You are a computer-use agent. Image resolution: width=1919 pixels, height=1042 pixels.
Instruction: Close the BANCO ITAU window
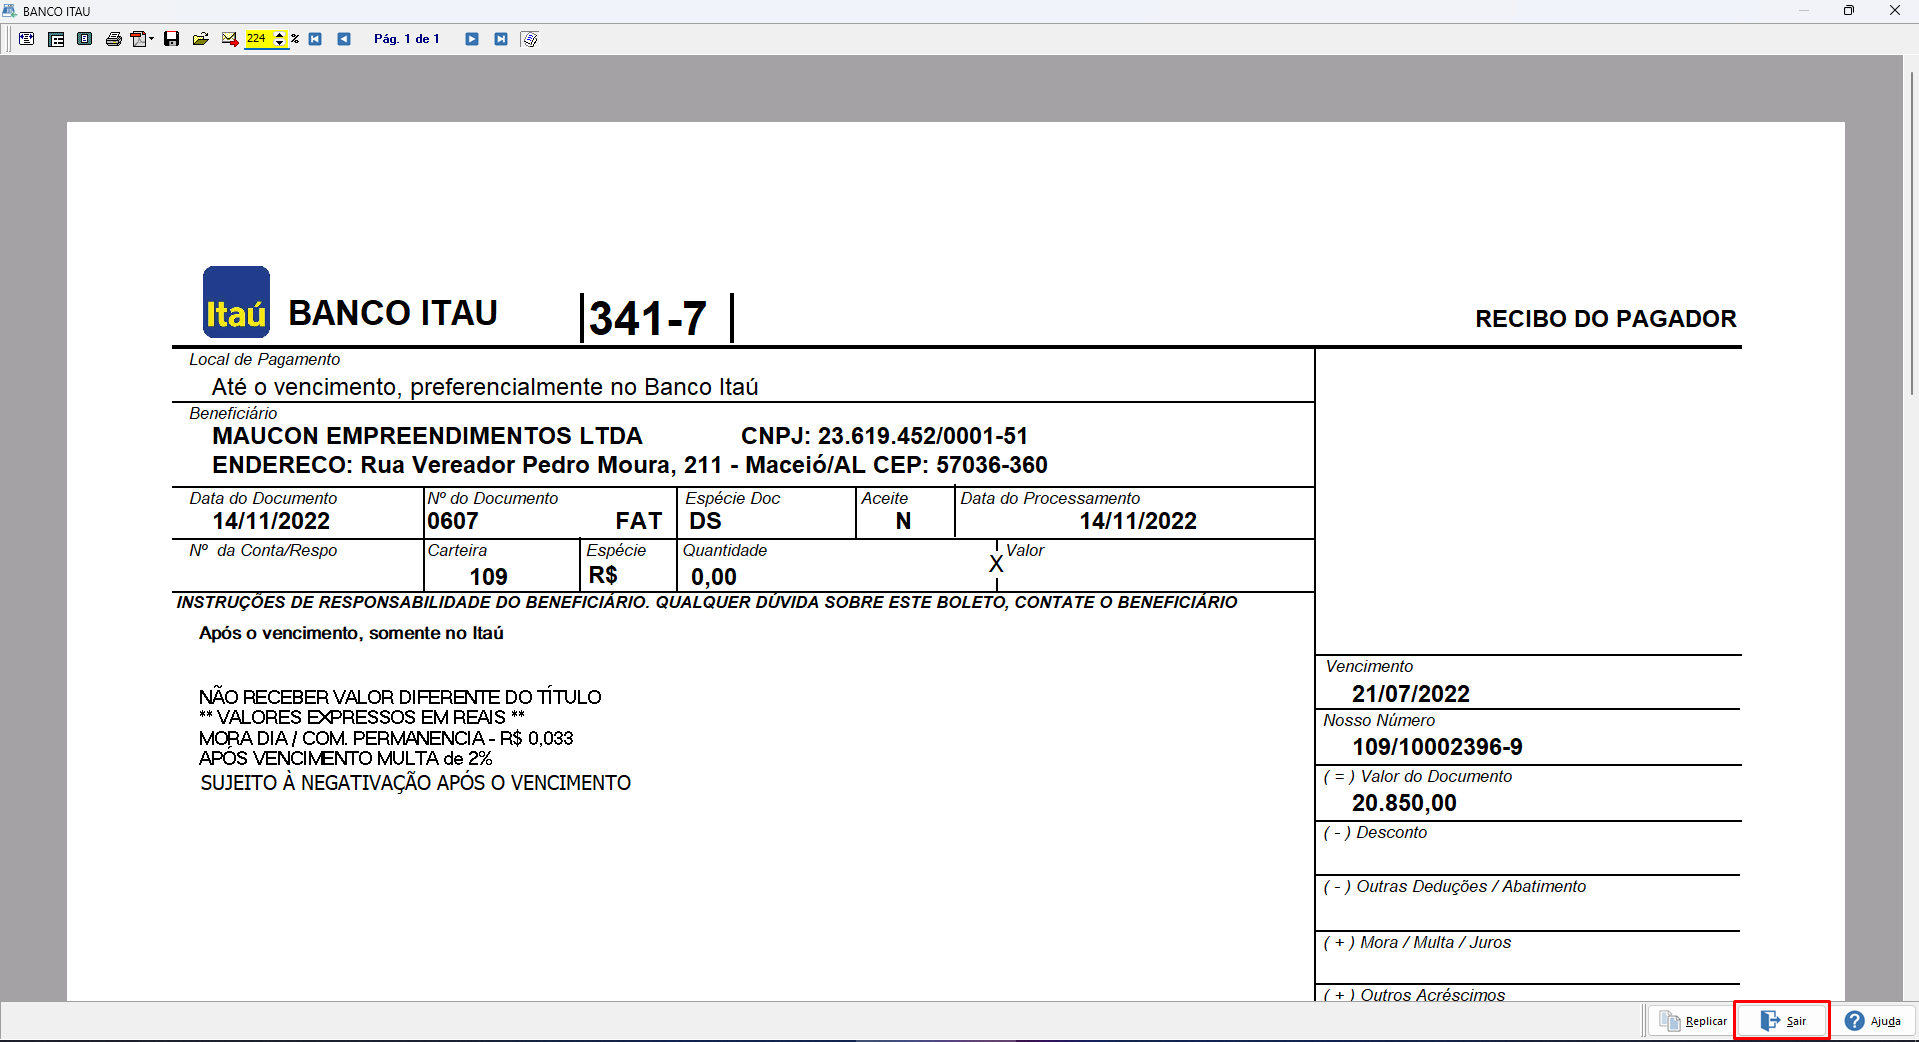tap(1895, 11)
